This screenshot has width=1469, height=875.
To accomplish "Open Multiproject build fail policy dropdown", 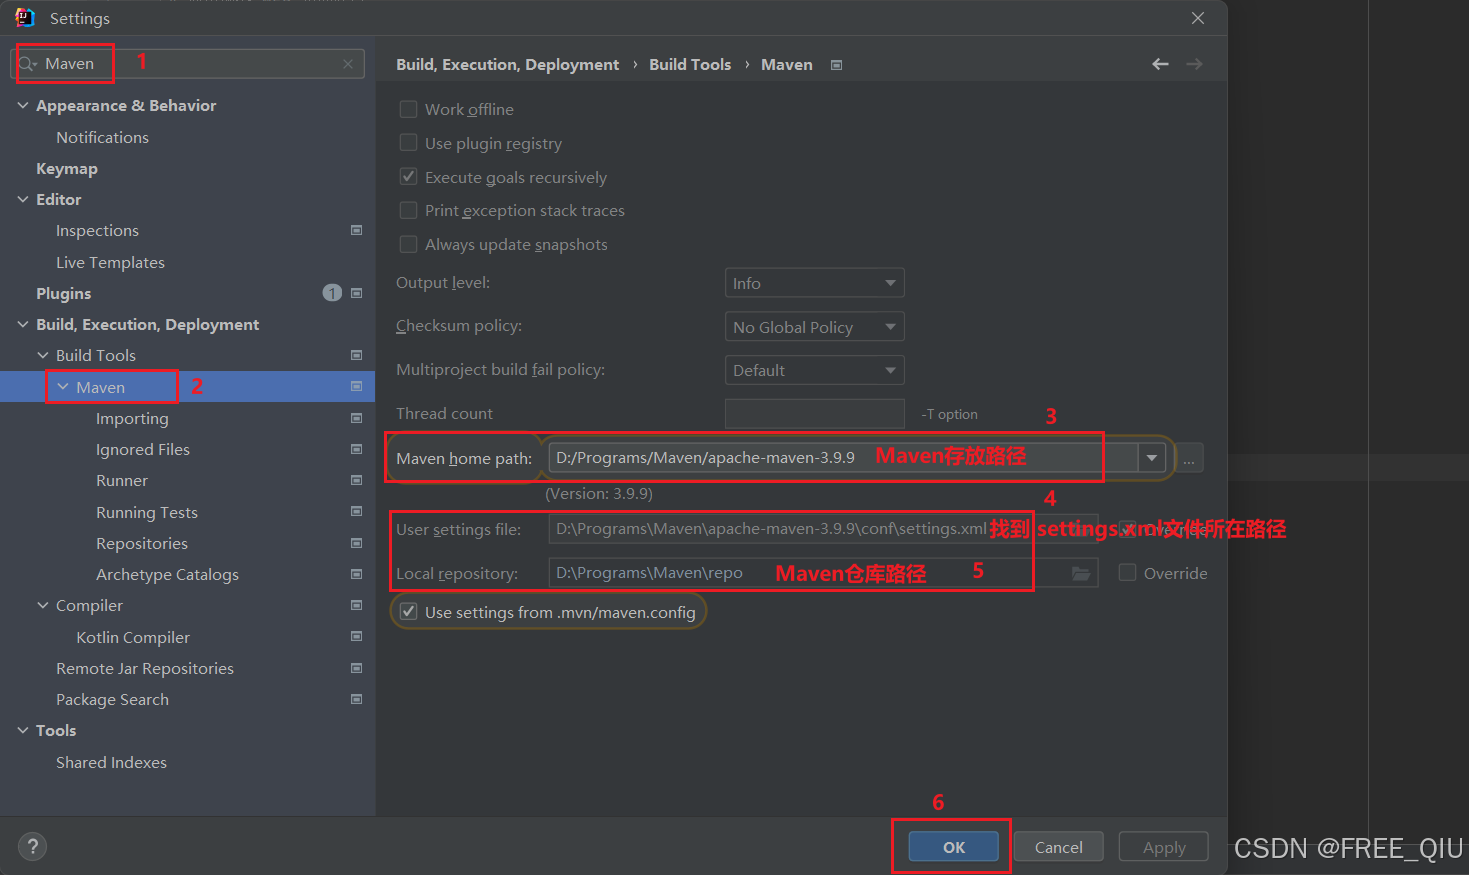I will click(x=814, y=370).
